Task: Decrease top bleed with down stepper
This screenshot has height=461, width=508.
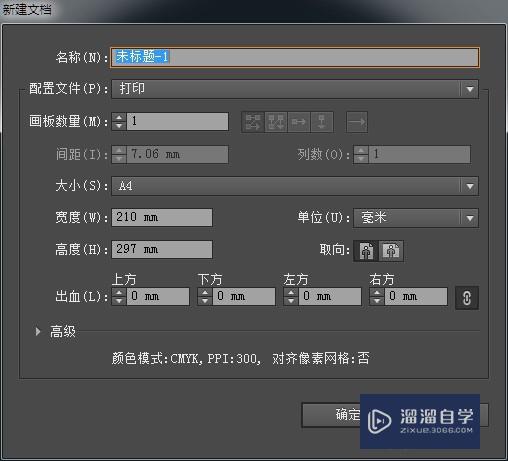Action: [119, 301]
